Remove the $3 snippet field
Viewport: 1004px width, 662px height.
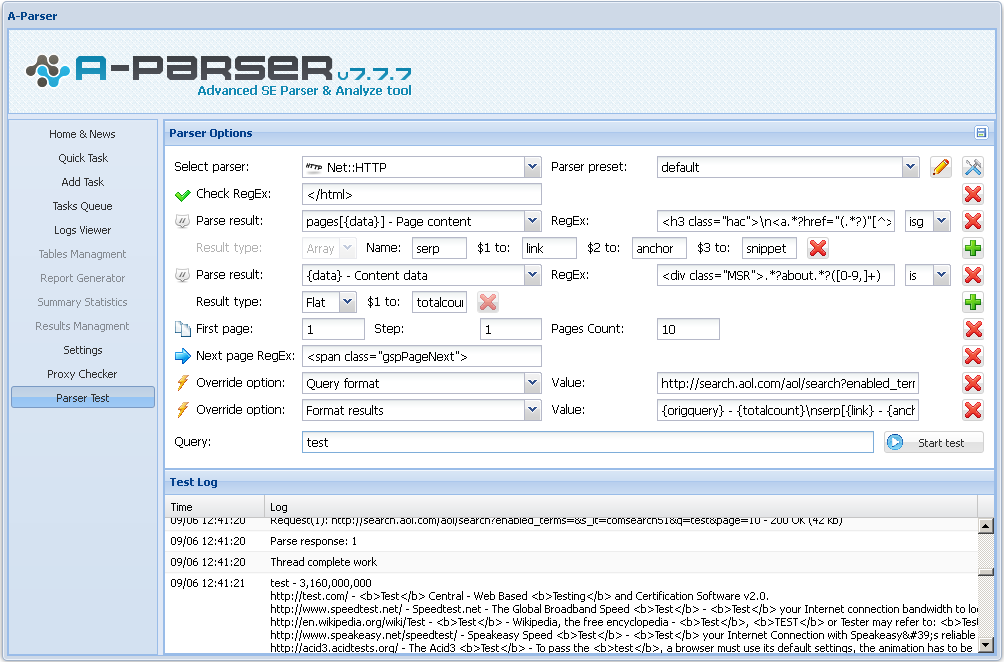(818, 248)
